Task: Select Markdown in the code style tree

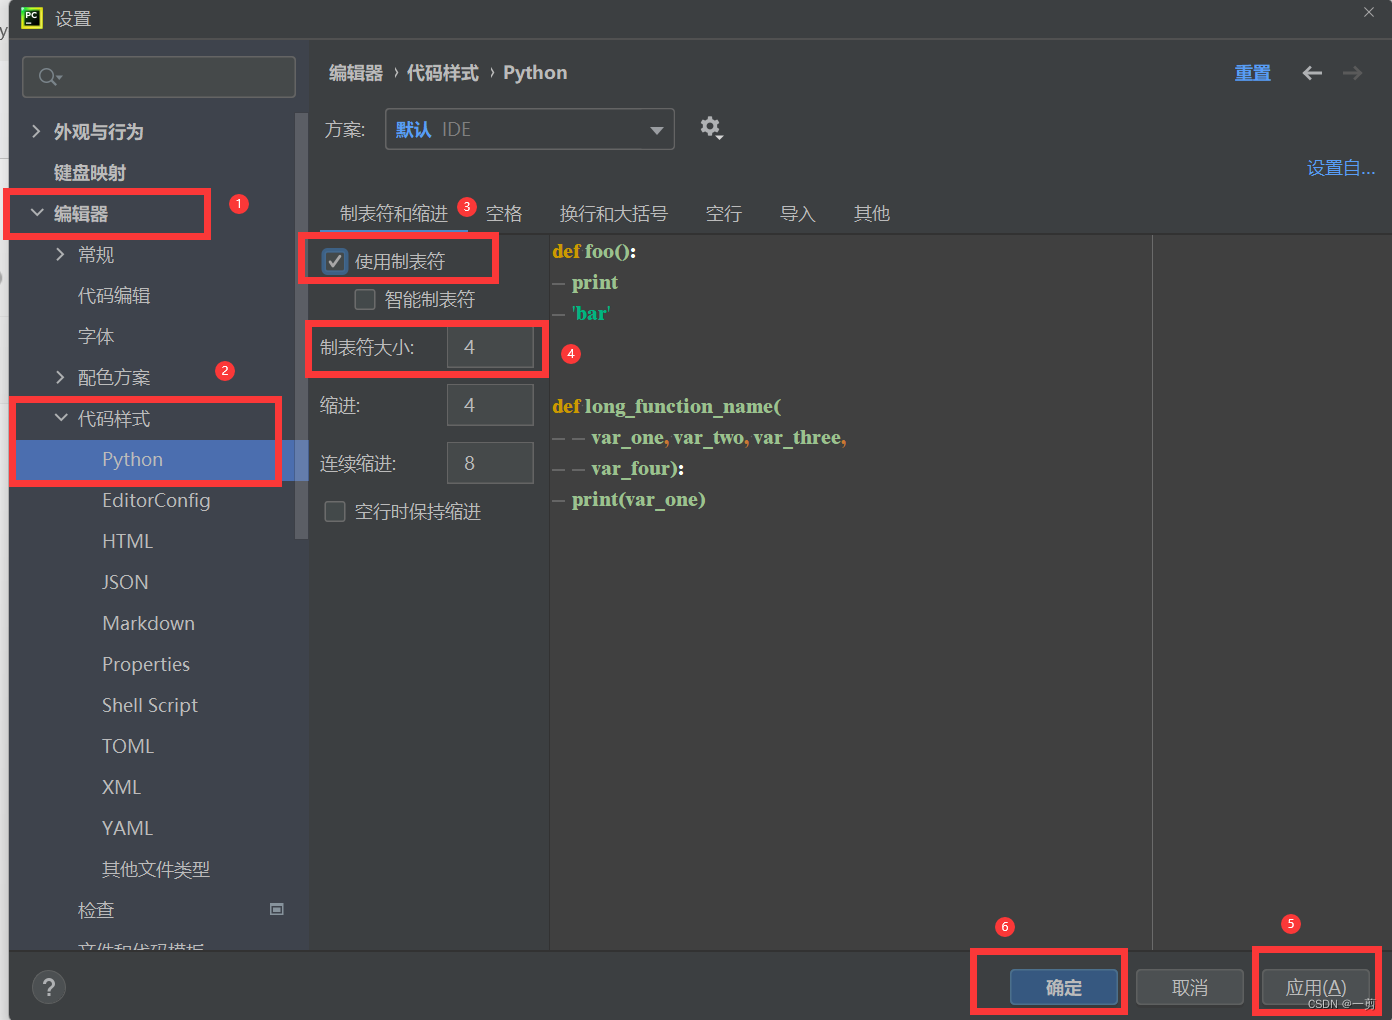Action: click(x=148, y=622)
